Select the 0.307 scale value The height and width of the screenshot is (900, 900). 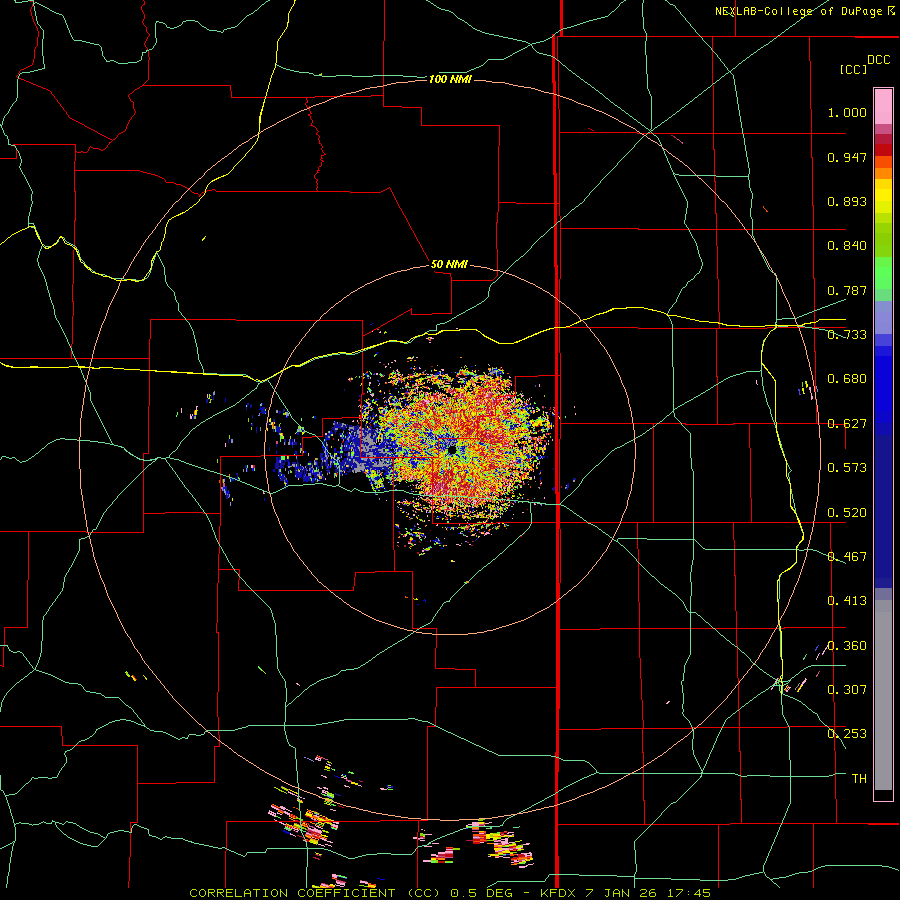847,690
